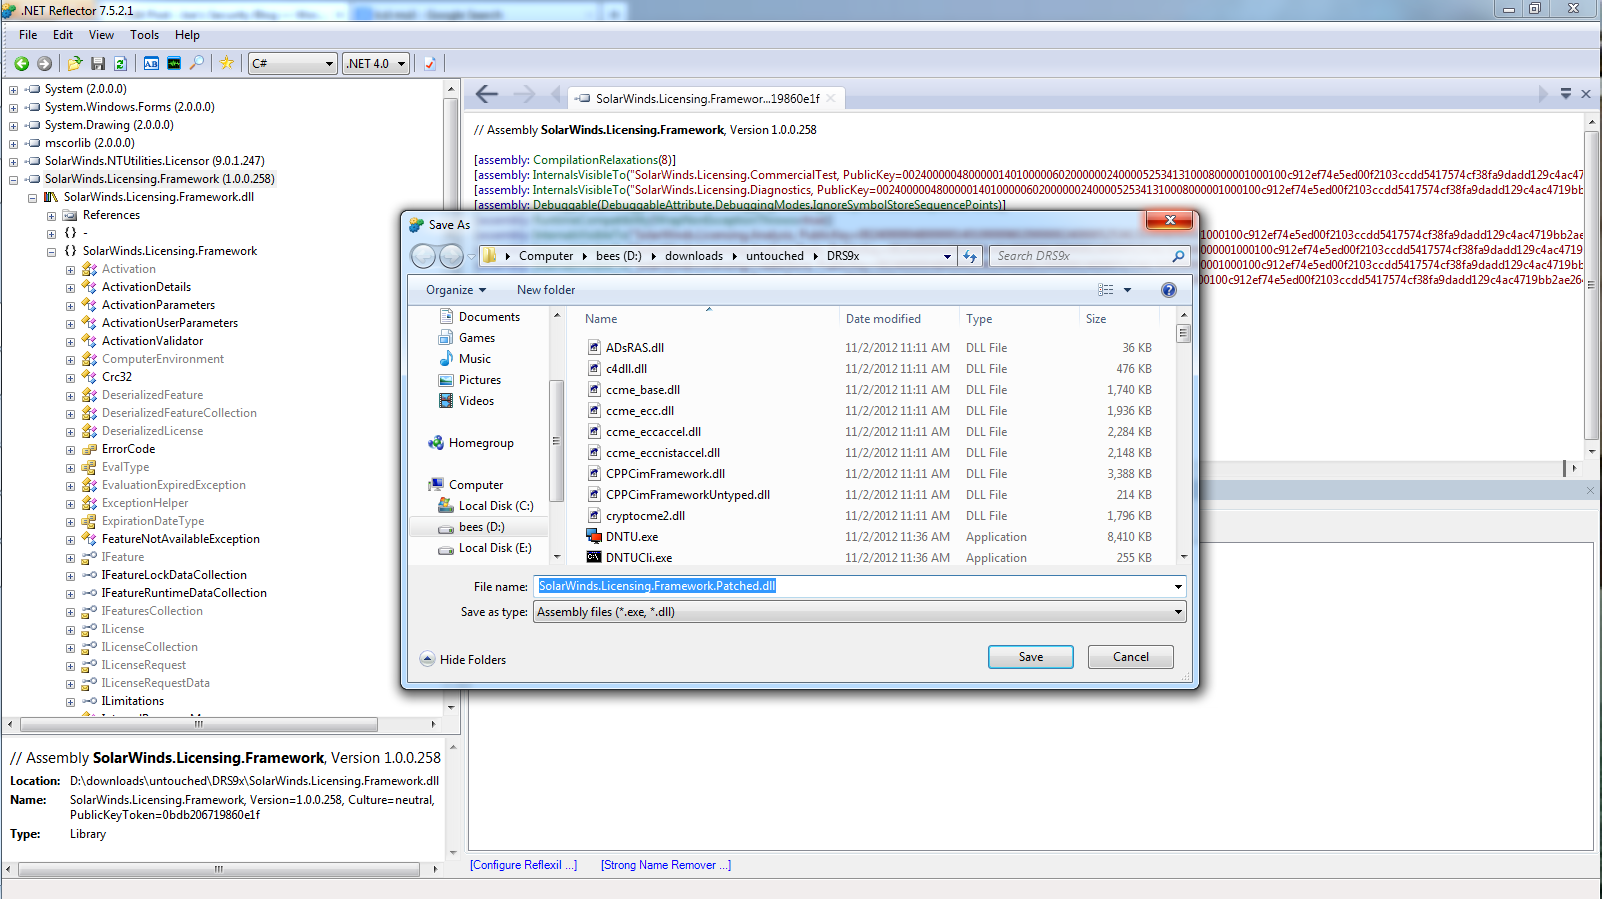Open the view options dropdown arrow in Save As
The height and width of the screenshot is (899, 1602).
click(1127, 290)
